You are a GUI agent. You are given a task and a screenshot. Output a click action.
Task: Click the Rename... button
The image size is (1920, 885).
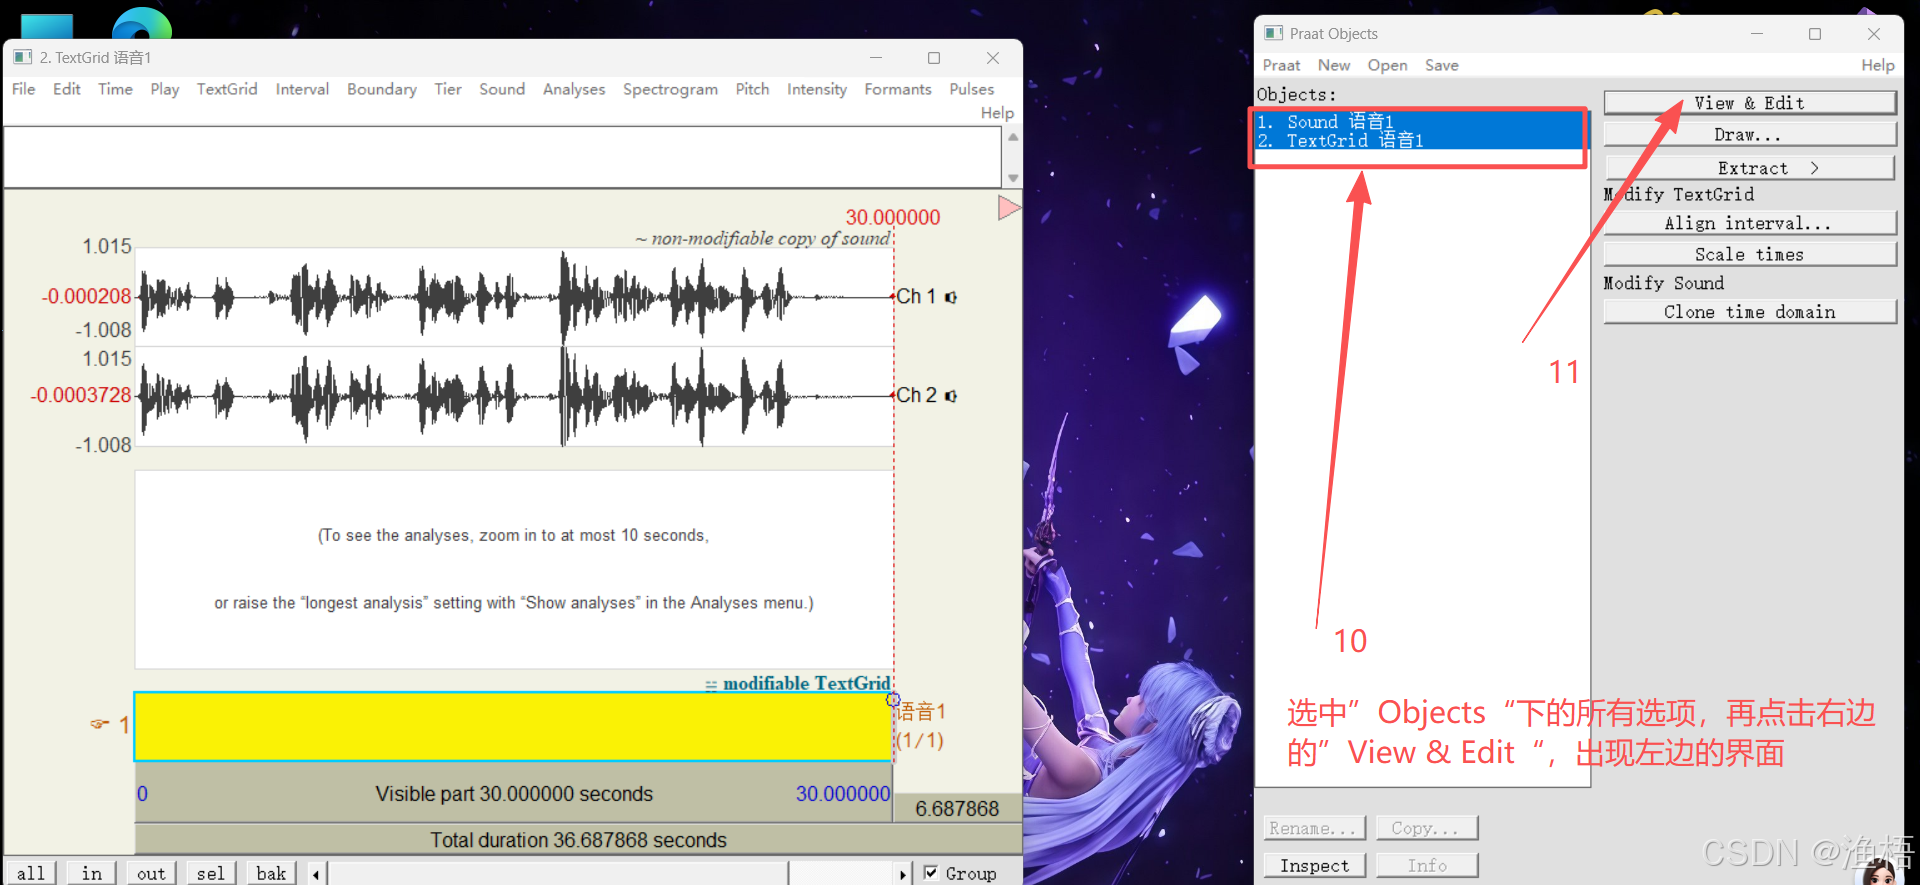click(1314, 828)
